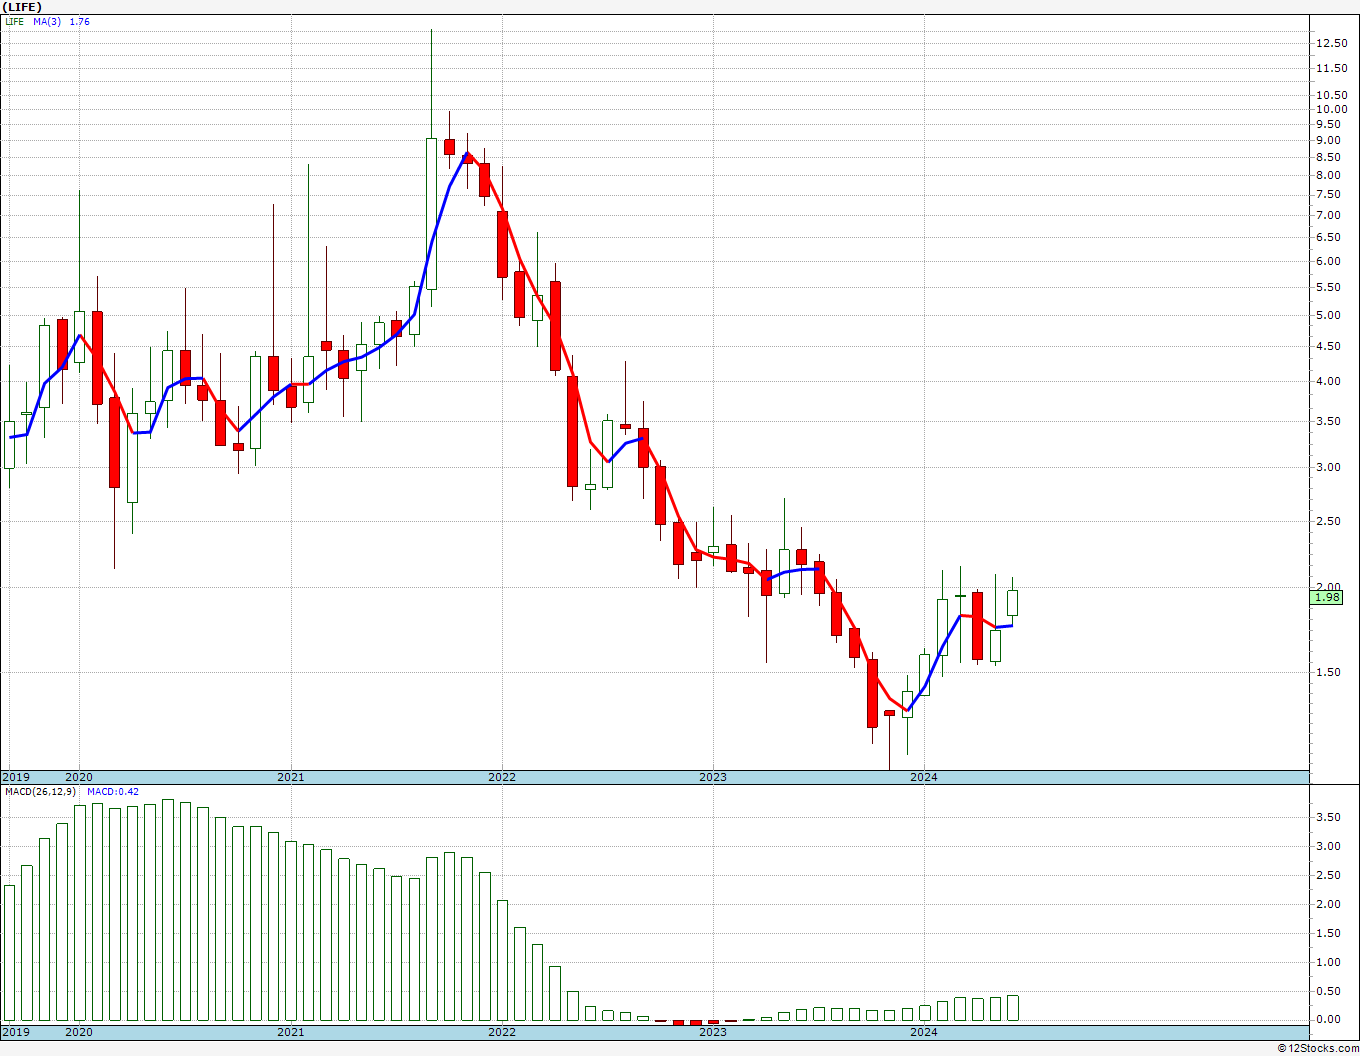Click 2022 on the price chart timeline
The image size is (1360, 1056).
[x=501, y=777]
